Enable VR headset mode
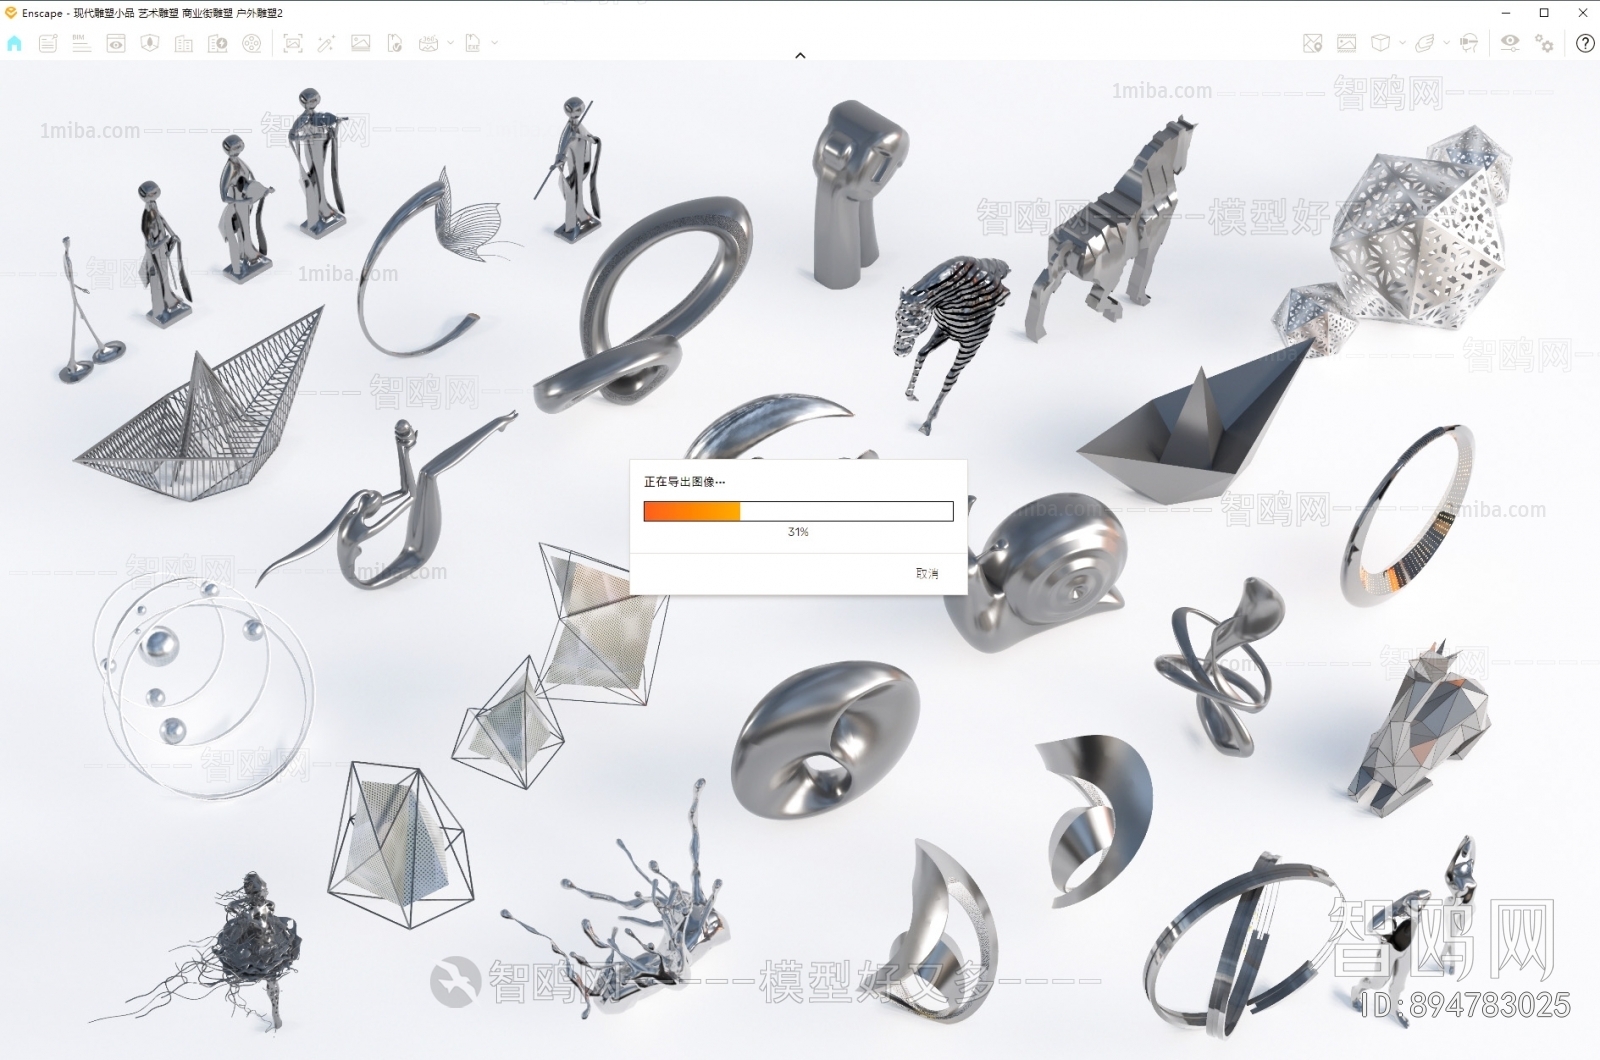This screenshot has width=1600, height=1060. click(x=1468, y=43)
